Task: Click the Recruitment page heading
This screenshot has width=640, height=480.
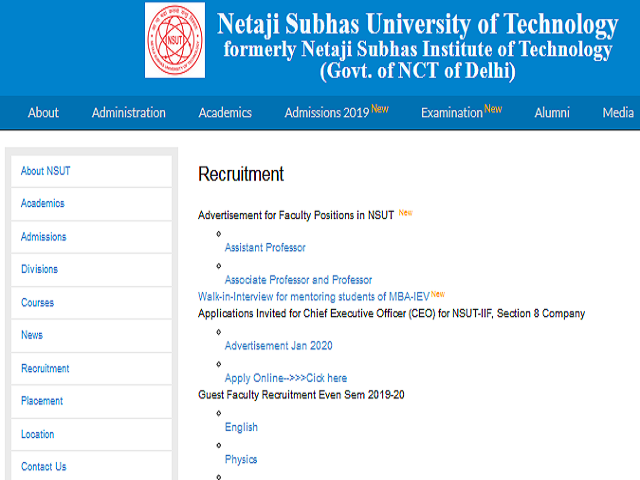Action: (x=241, y=174)
